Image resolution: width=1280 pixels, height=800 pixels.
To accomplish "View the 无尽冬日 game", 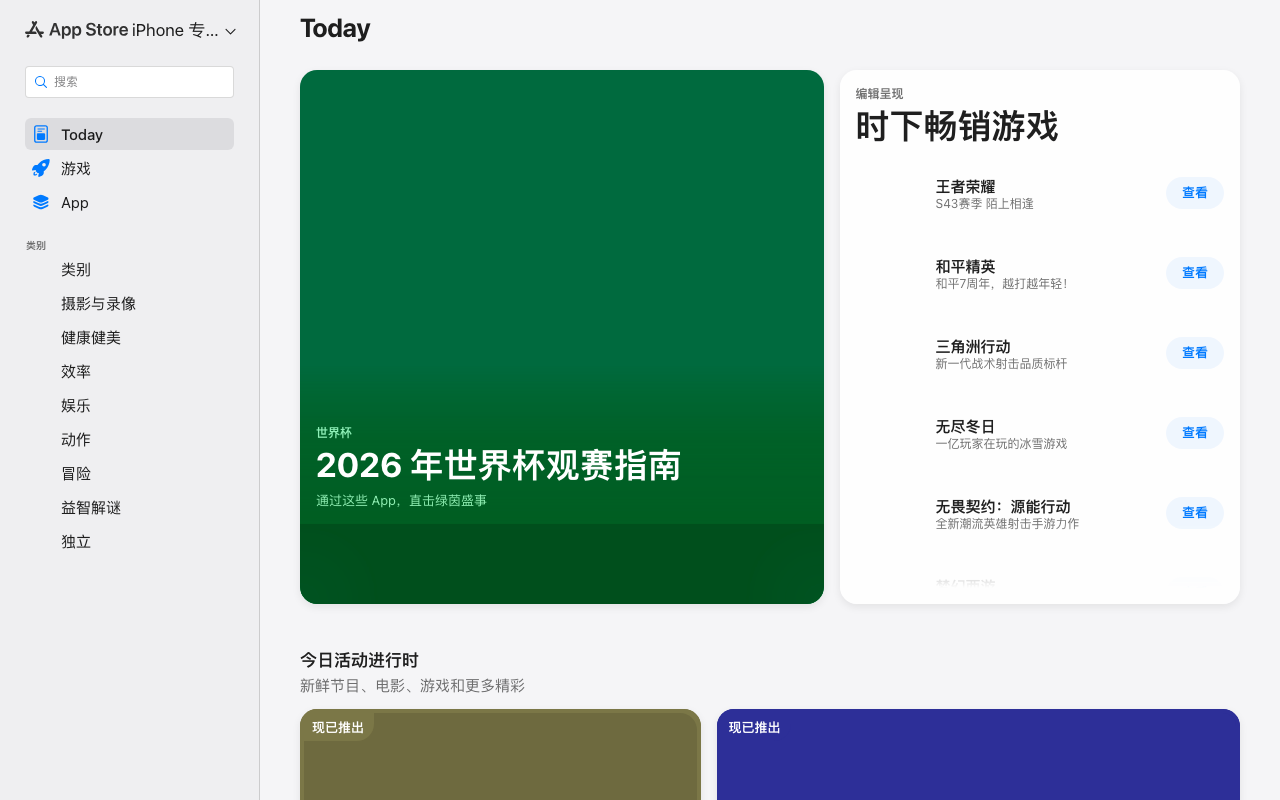I will tap(1195, 433).
